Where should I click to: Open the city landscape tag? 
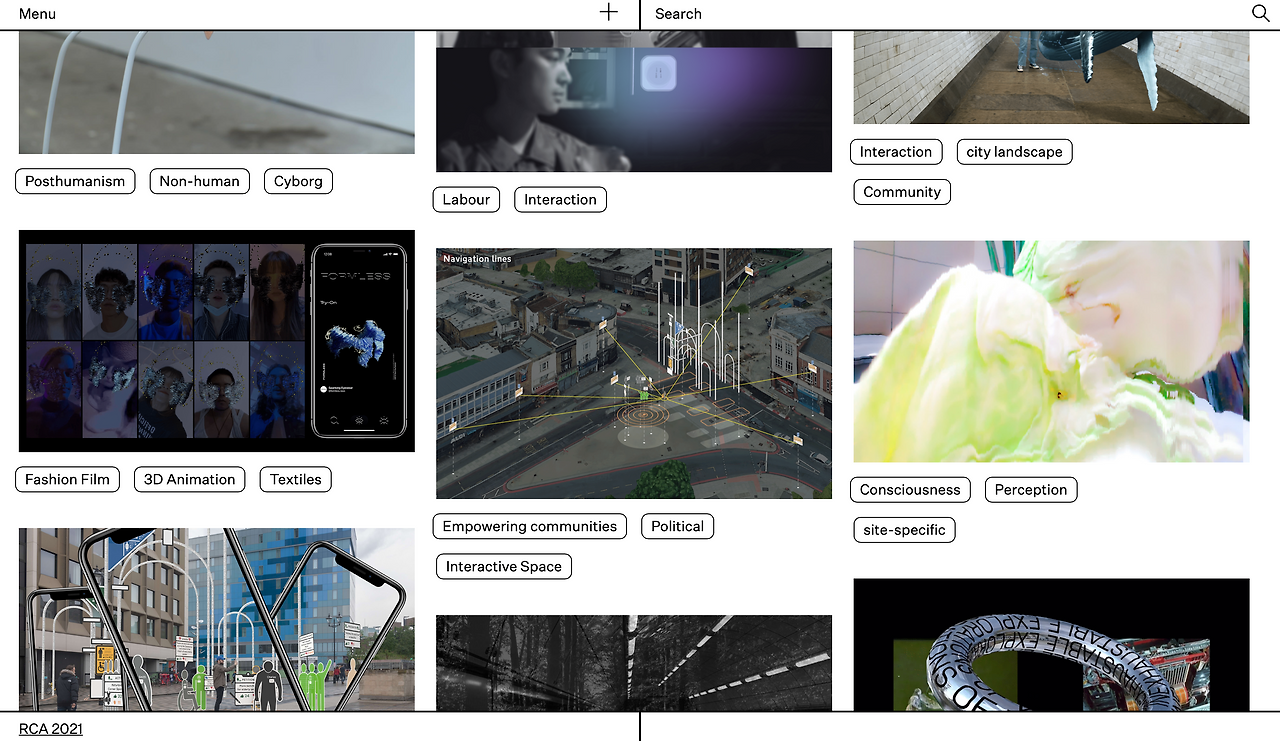(1014, 152)
